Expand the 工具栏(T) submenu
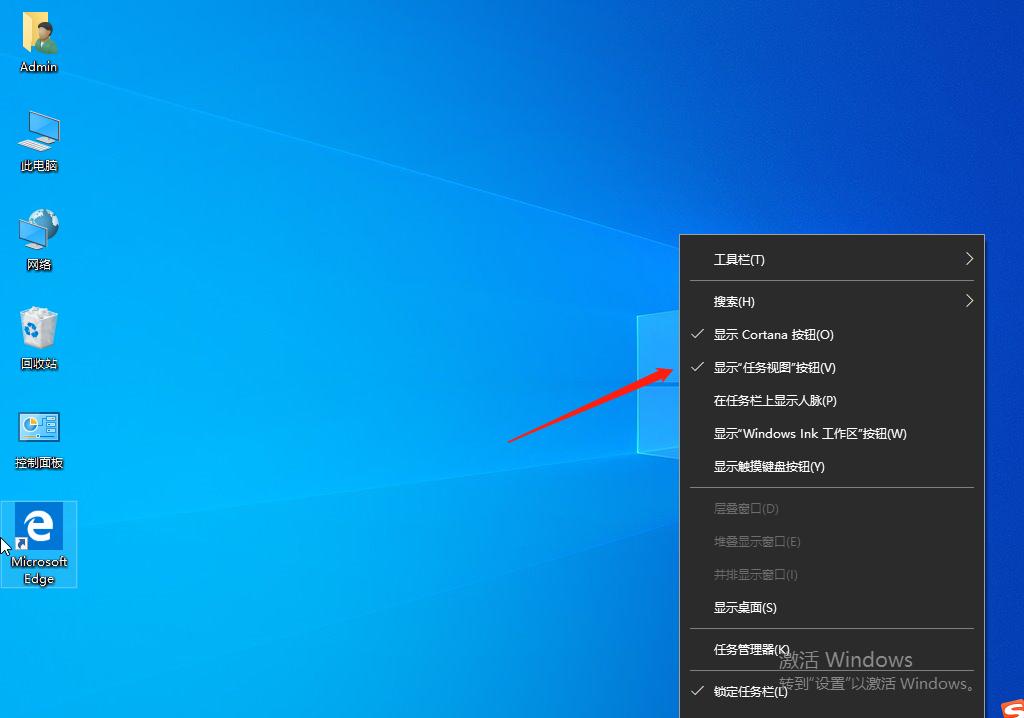This screenshot has height=718, width=1024. (x=831, y=259)
